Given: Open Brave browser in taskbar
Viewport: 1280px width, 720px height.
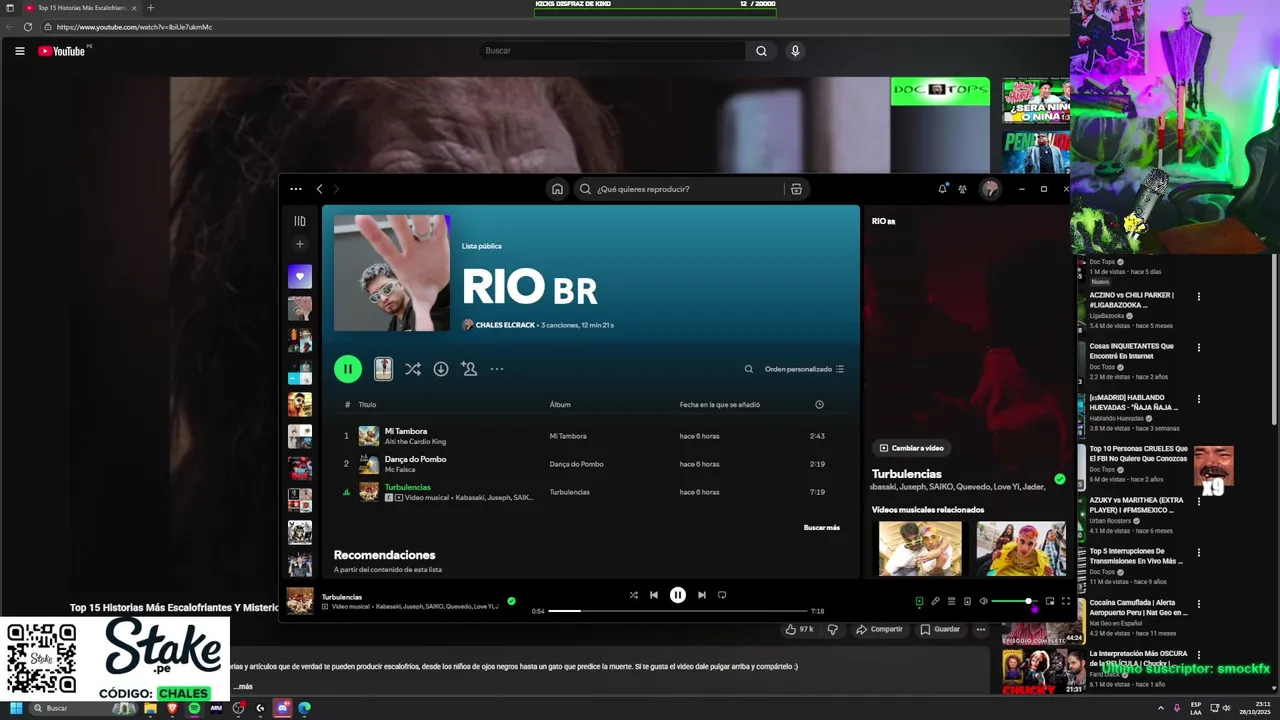Looking at the screenshot, I should 172,708.
